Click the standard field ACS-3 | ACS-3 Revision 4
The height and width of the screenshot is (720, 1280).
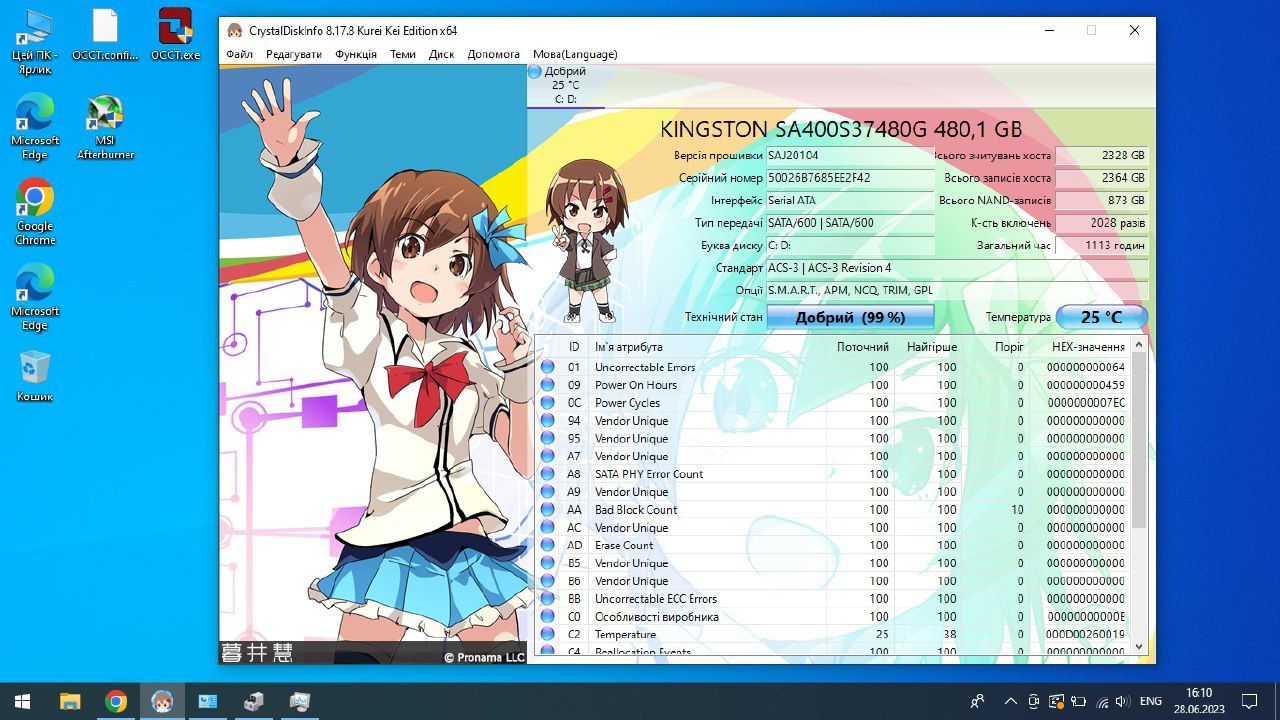pos(957,268)
